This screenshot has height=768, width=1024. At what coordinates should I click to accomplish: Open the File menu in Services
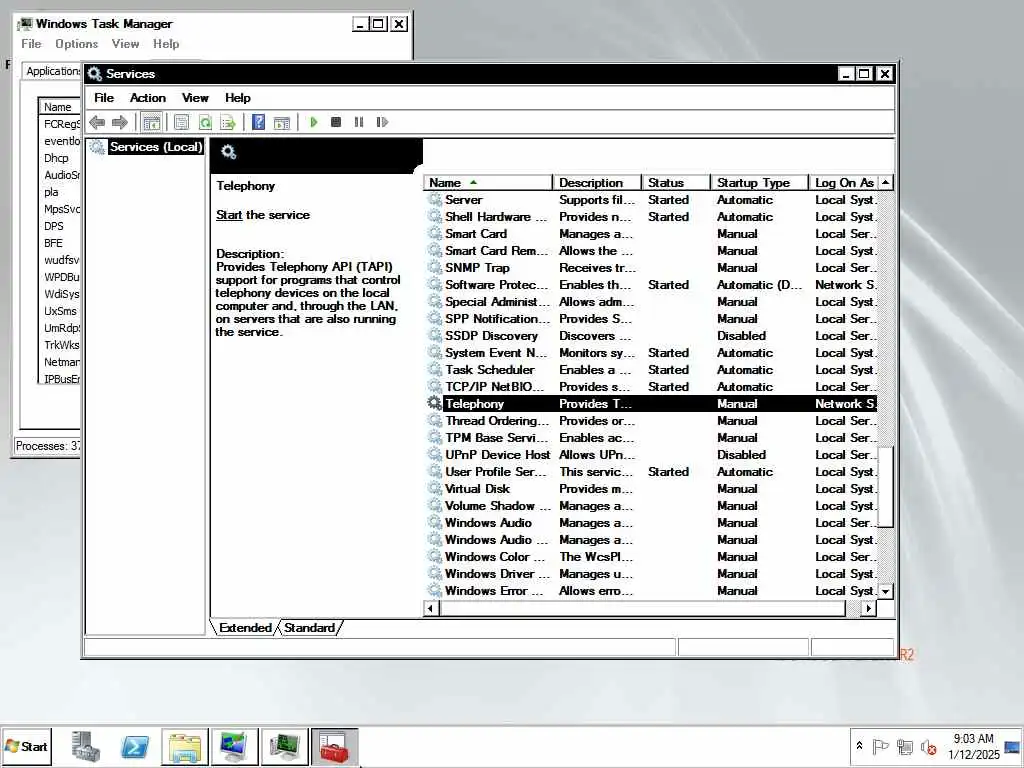(104, 98)
